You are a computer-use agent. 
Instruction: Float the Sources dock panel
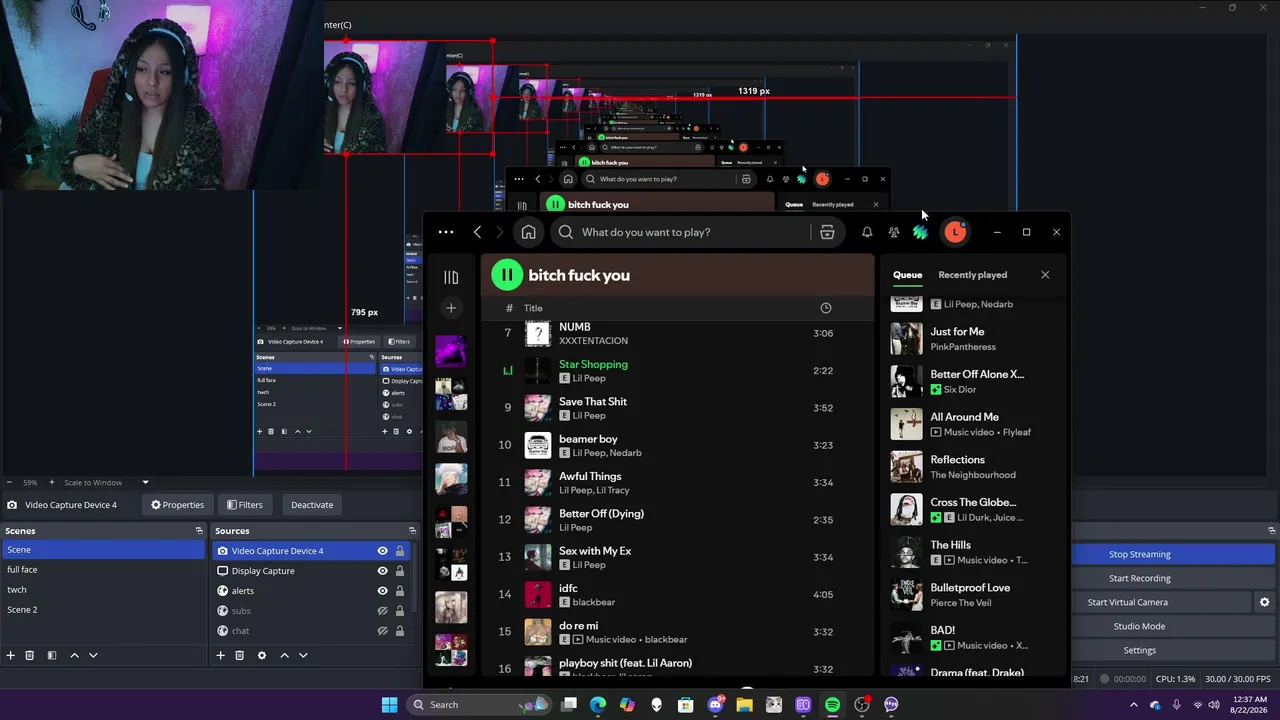pos(412,531)
